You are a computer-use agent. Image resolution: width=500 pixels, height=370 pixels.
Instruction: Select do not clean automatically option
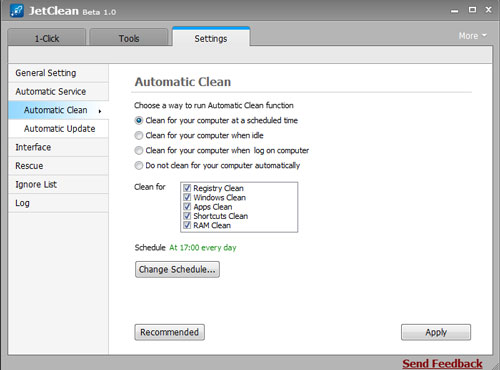139,165
